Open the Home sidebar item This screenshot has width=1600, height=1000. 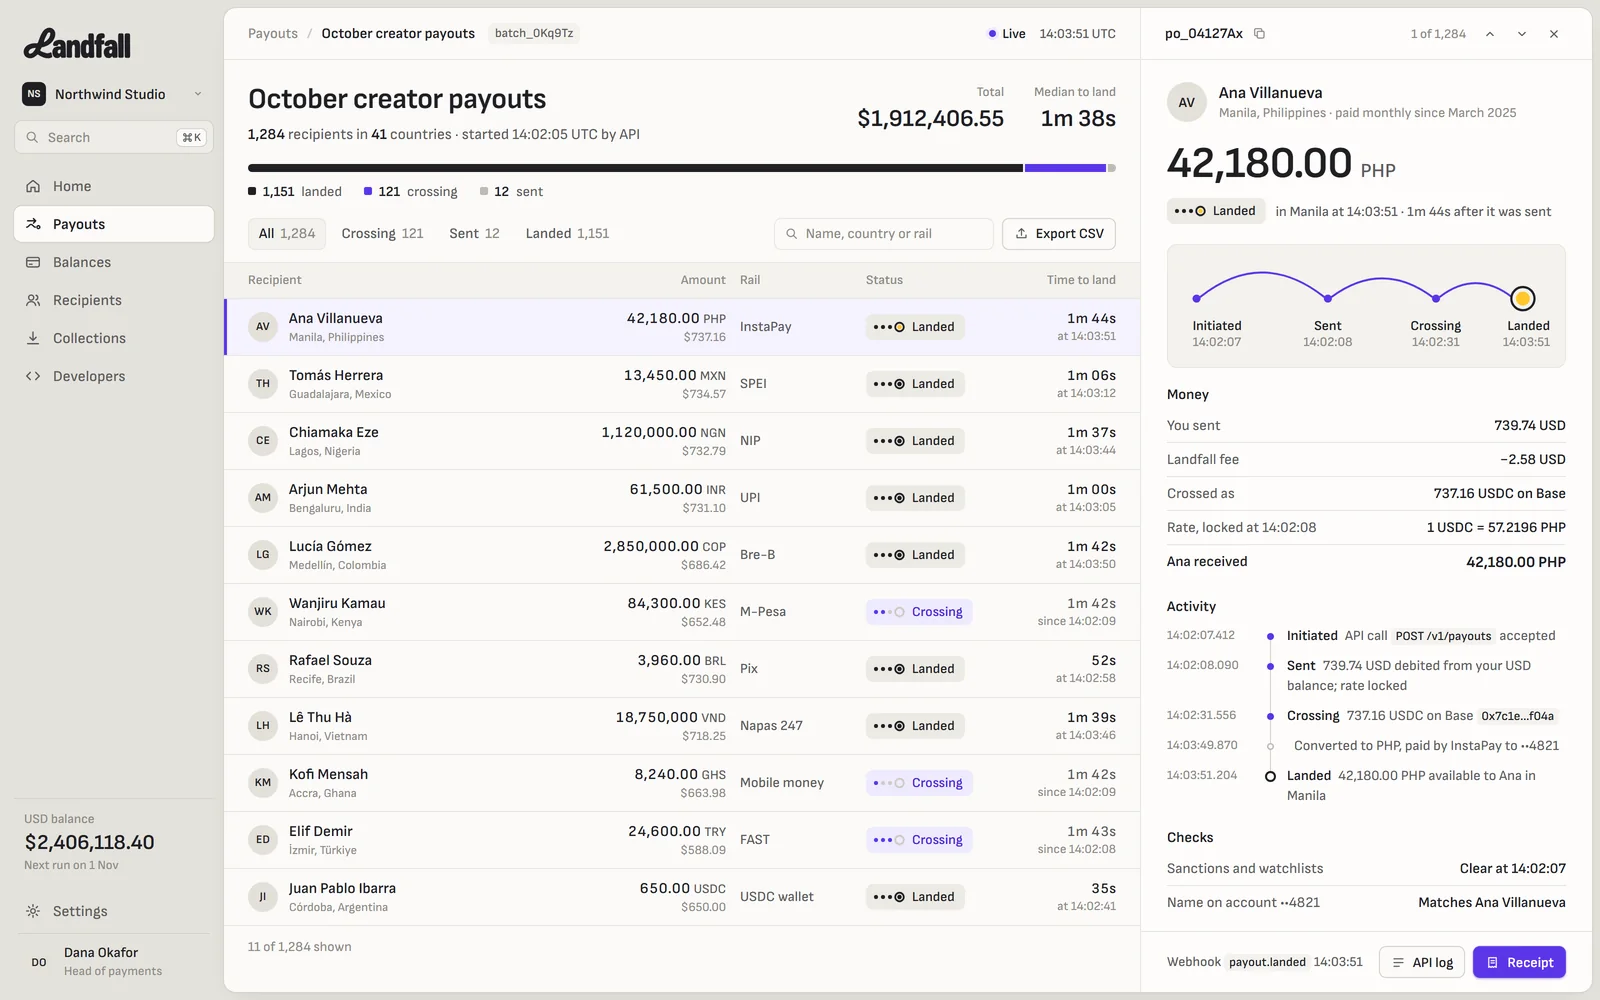click(114, 186)
